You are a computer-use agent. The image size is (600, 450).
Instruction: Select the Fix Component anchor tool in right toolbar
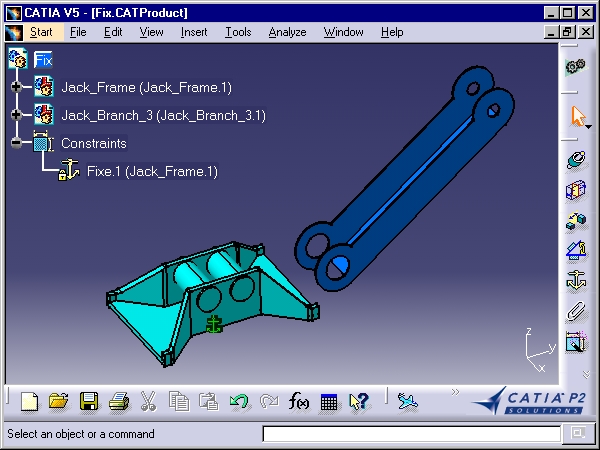click(x=576, y=280)
